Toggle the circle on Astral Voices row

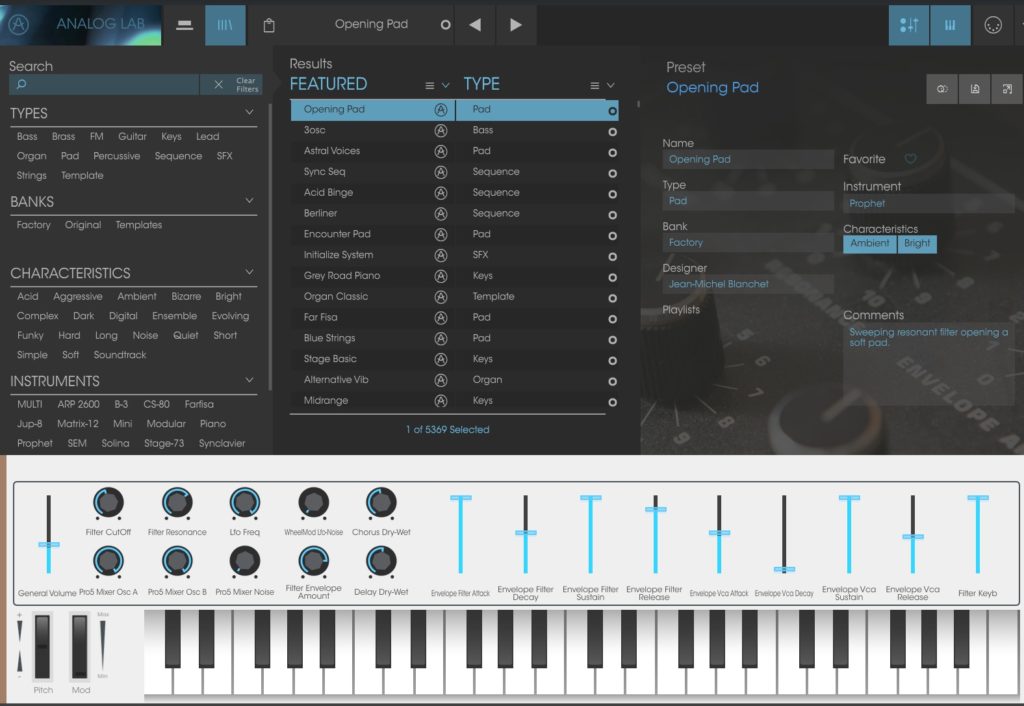point(613,153)
